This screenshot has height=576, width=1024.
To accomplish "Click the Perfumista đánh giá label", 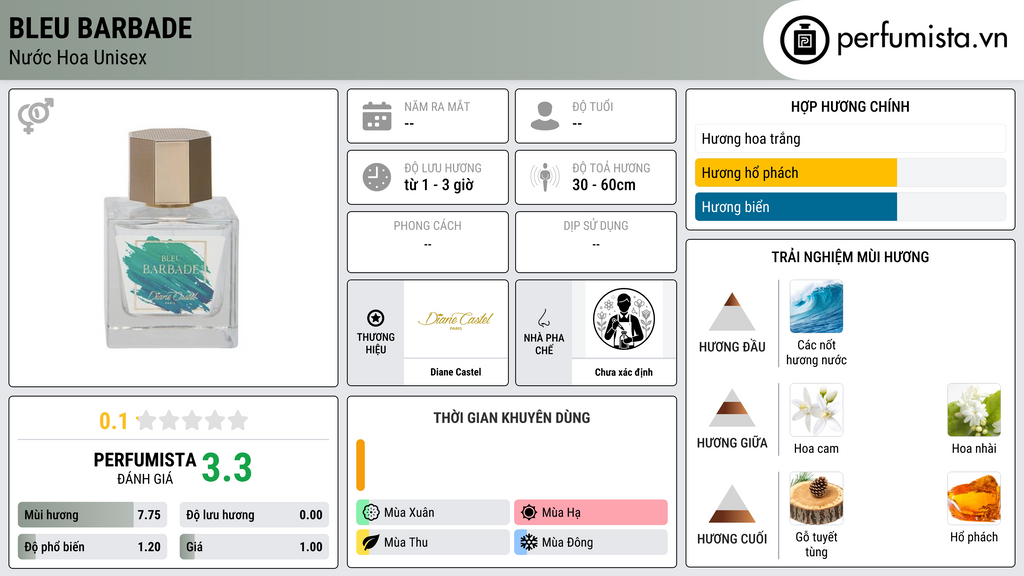I will [x=144, y=468].
